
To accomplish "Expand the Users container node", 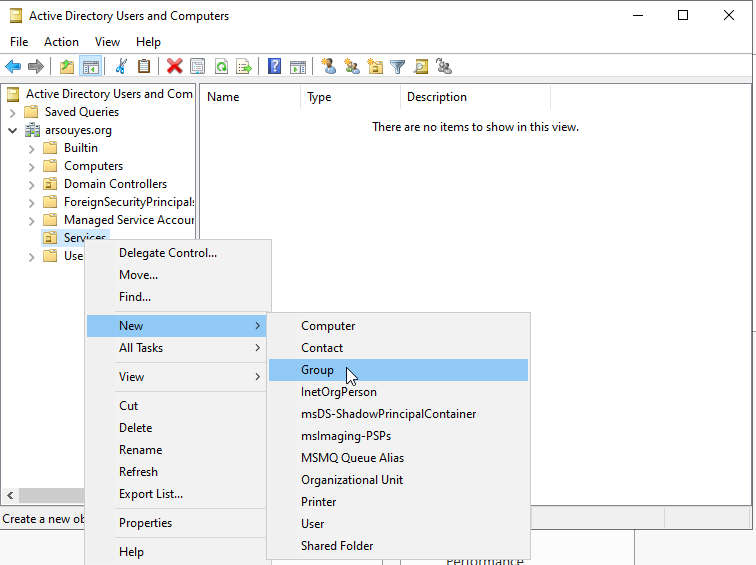I will pyautogui.click(x=31, y=257).
